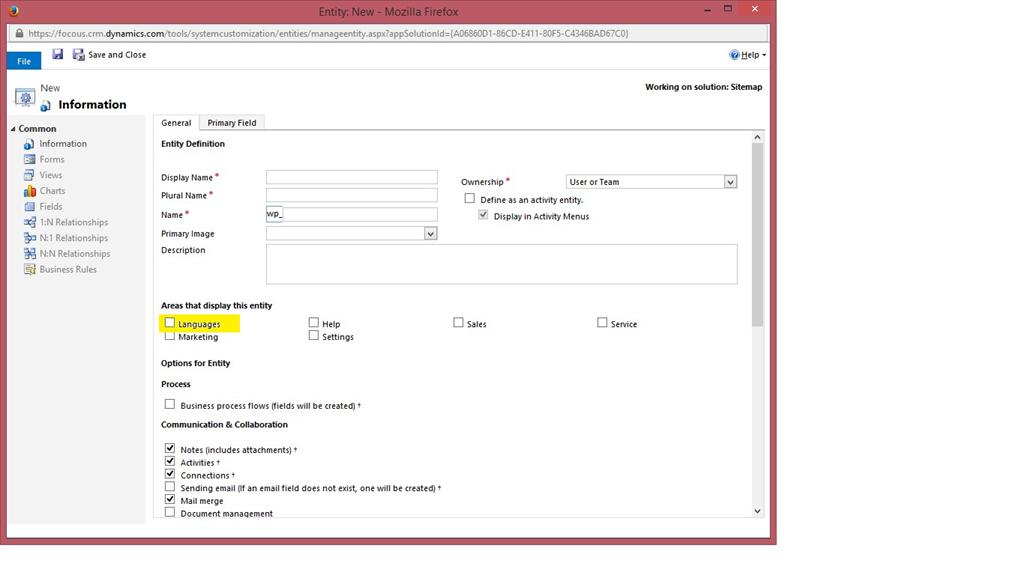1024x575 pixels.
Task: Uncheck the Mail merge checkbox
Action: (x=170, y=500)
